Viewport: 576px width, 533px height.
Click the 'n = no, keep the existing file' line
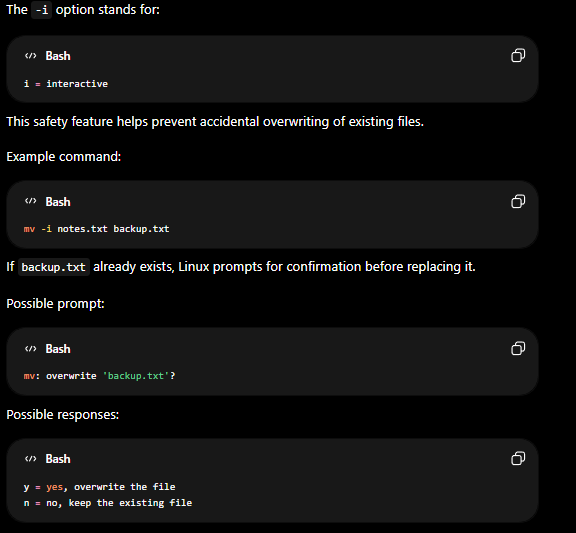(108, 503)
